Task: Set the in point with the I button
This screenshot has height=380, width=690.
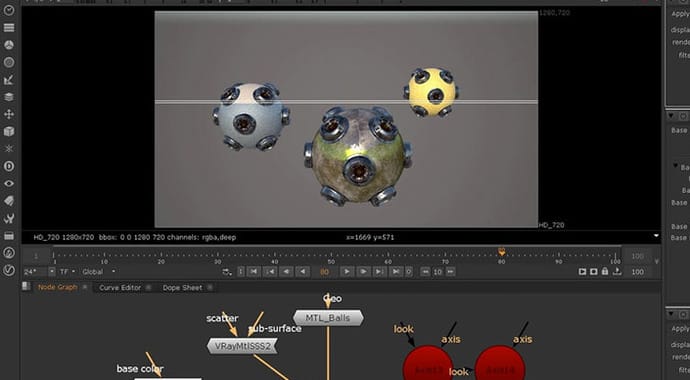Action: 241,272
